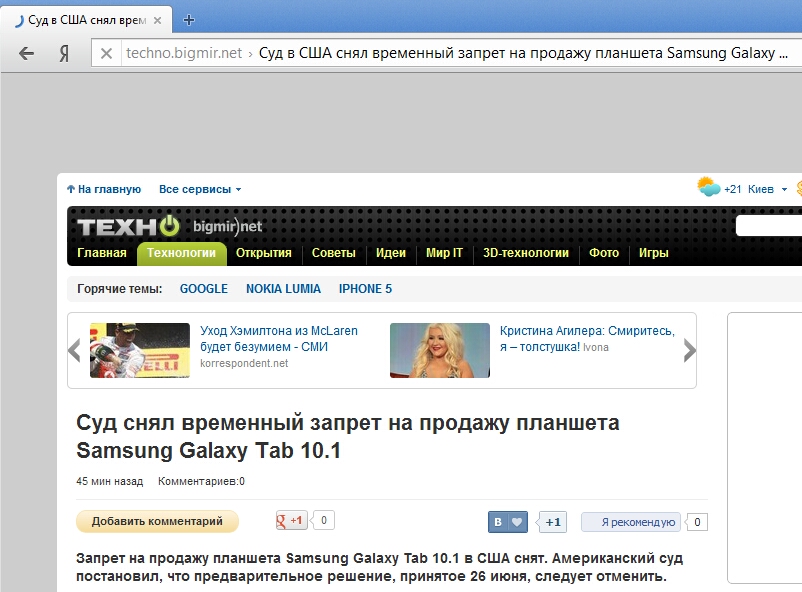Open 'Уход Хэмилтона из McLaren' headline
Screen dimensions: 802x592
tap(279, 339)
